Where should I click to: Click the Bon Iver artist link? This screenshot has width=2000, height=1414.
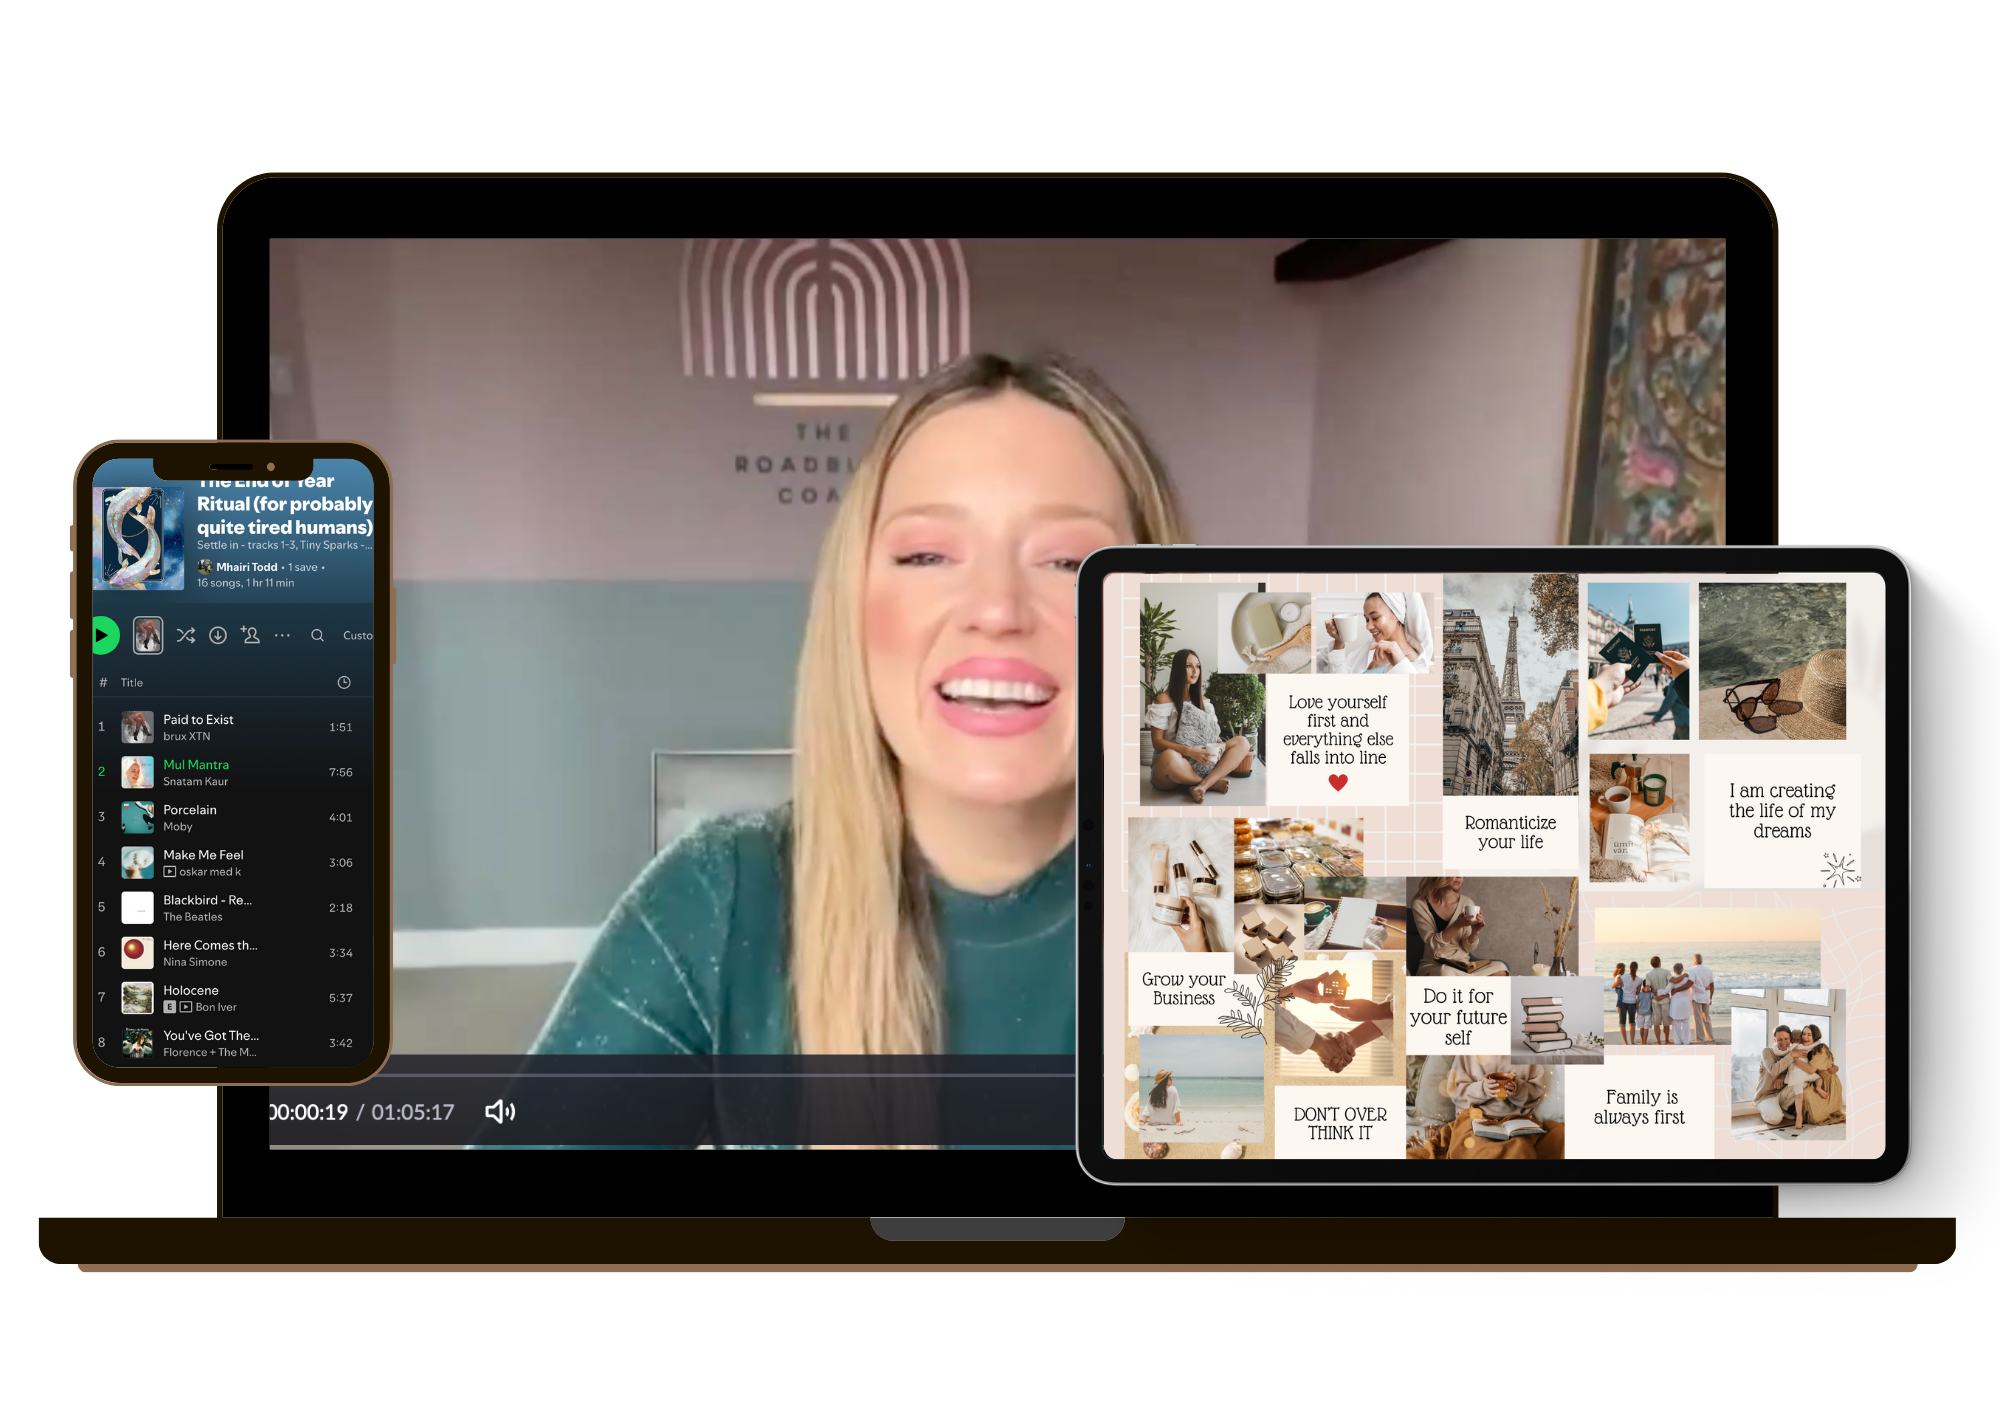coord(216,1007)
